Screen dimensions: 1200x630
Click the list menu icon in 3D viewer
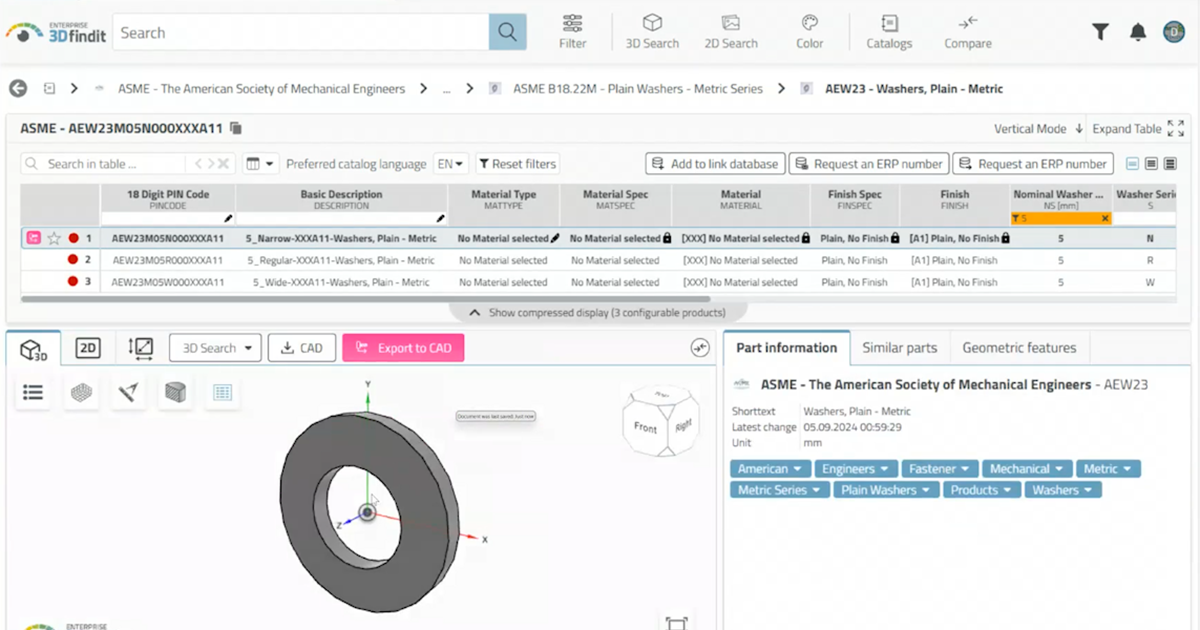[33, 393]
